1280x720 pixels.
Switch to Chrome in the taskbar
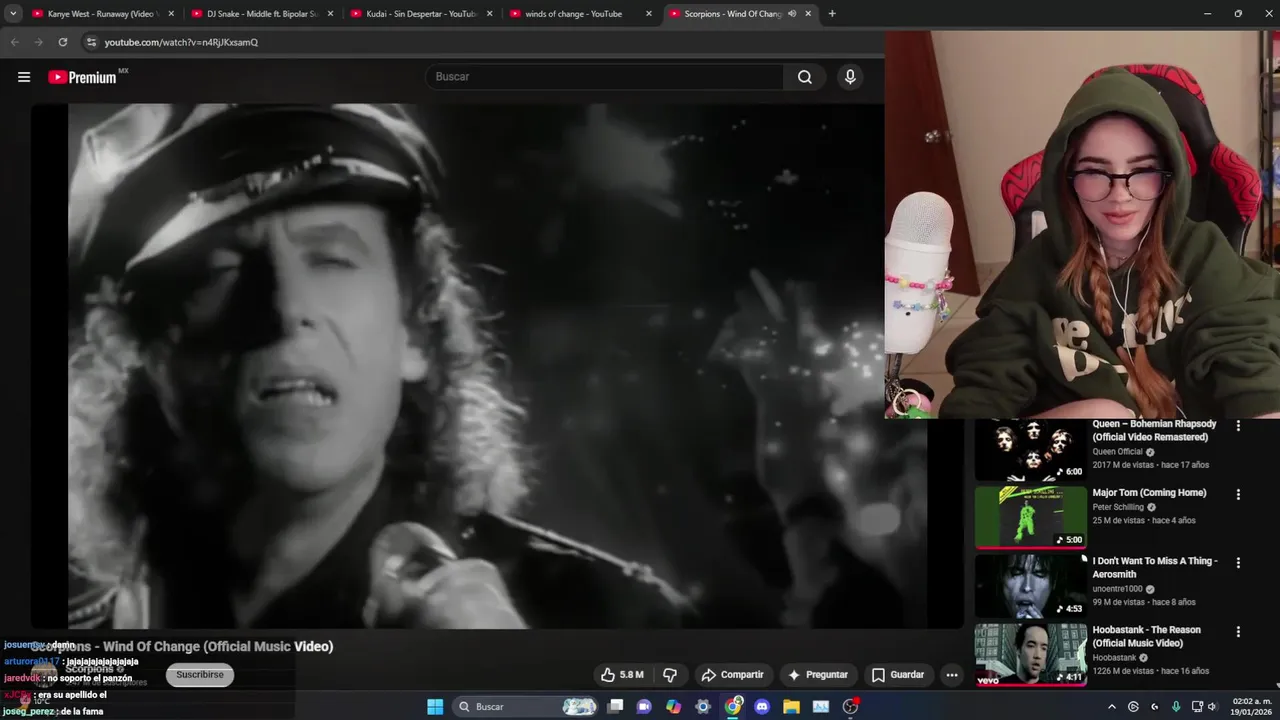(733, 707)
